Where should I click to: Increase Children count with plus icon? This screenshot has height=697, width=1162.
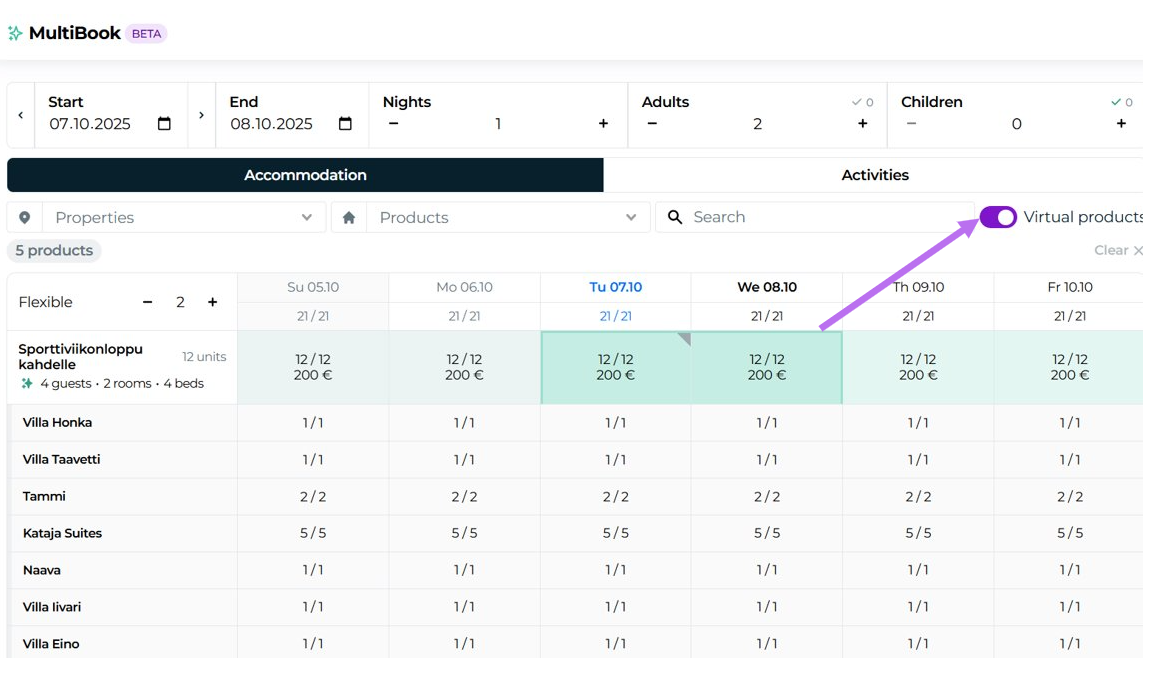[1121, 124]
